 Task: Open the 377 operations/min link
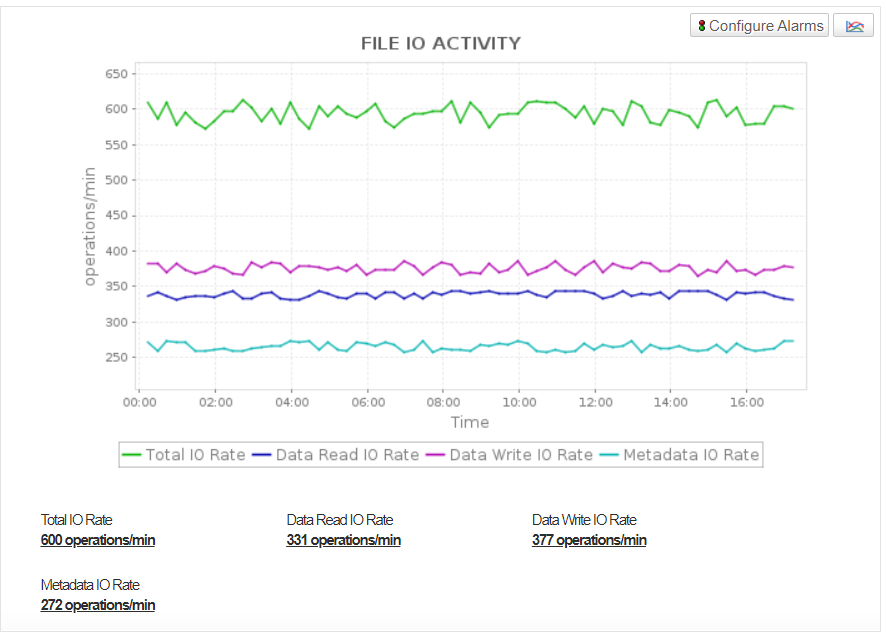coord(589,540)
